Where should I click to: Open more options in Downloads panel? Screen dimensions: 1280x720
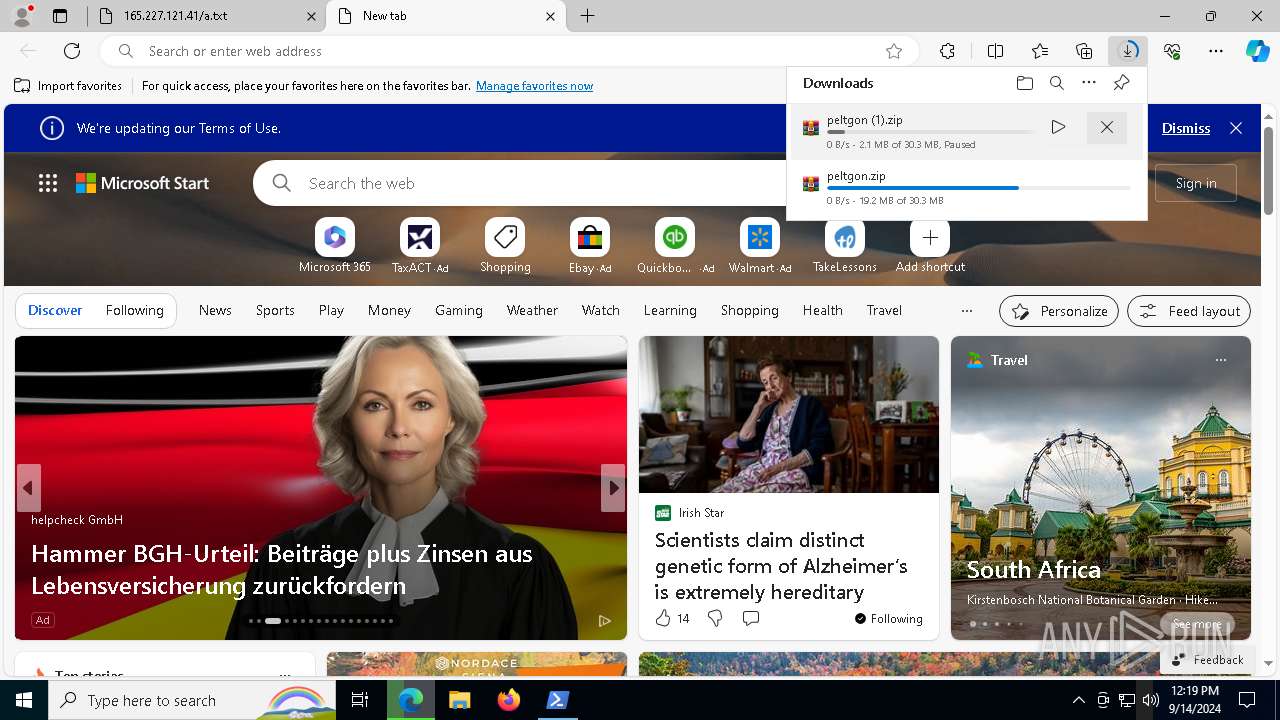[x=1089, y=83]
